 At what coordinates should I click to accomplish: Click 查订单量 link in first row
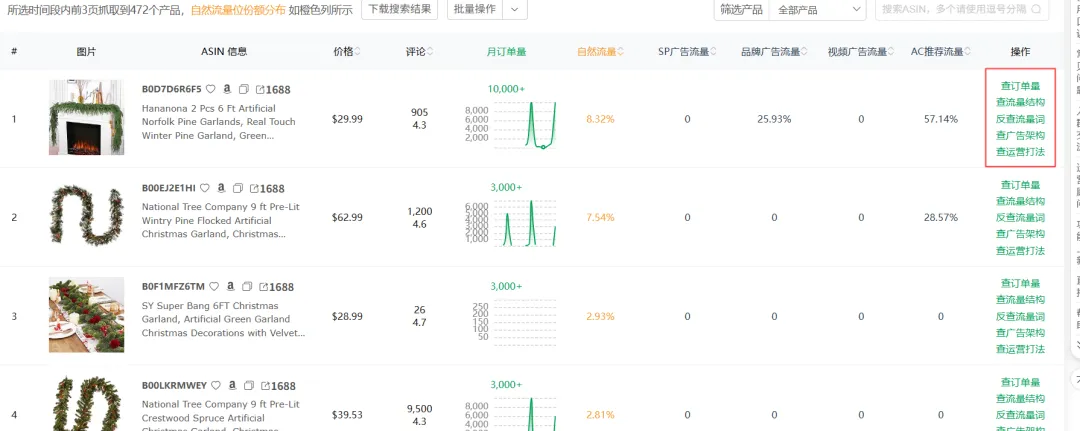pos(1020,86)
